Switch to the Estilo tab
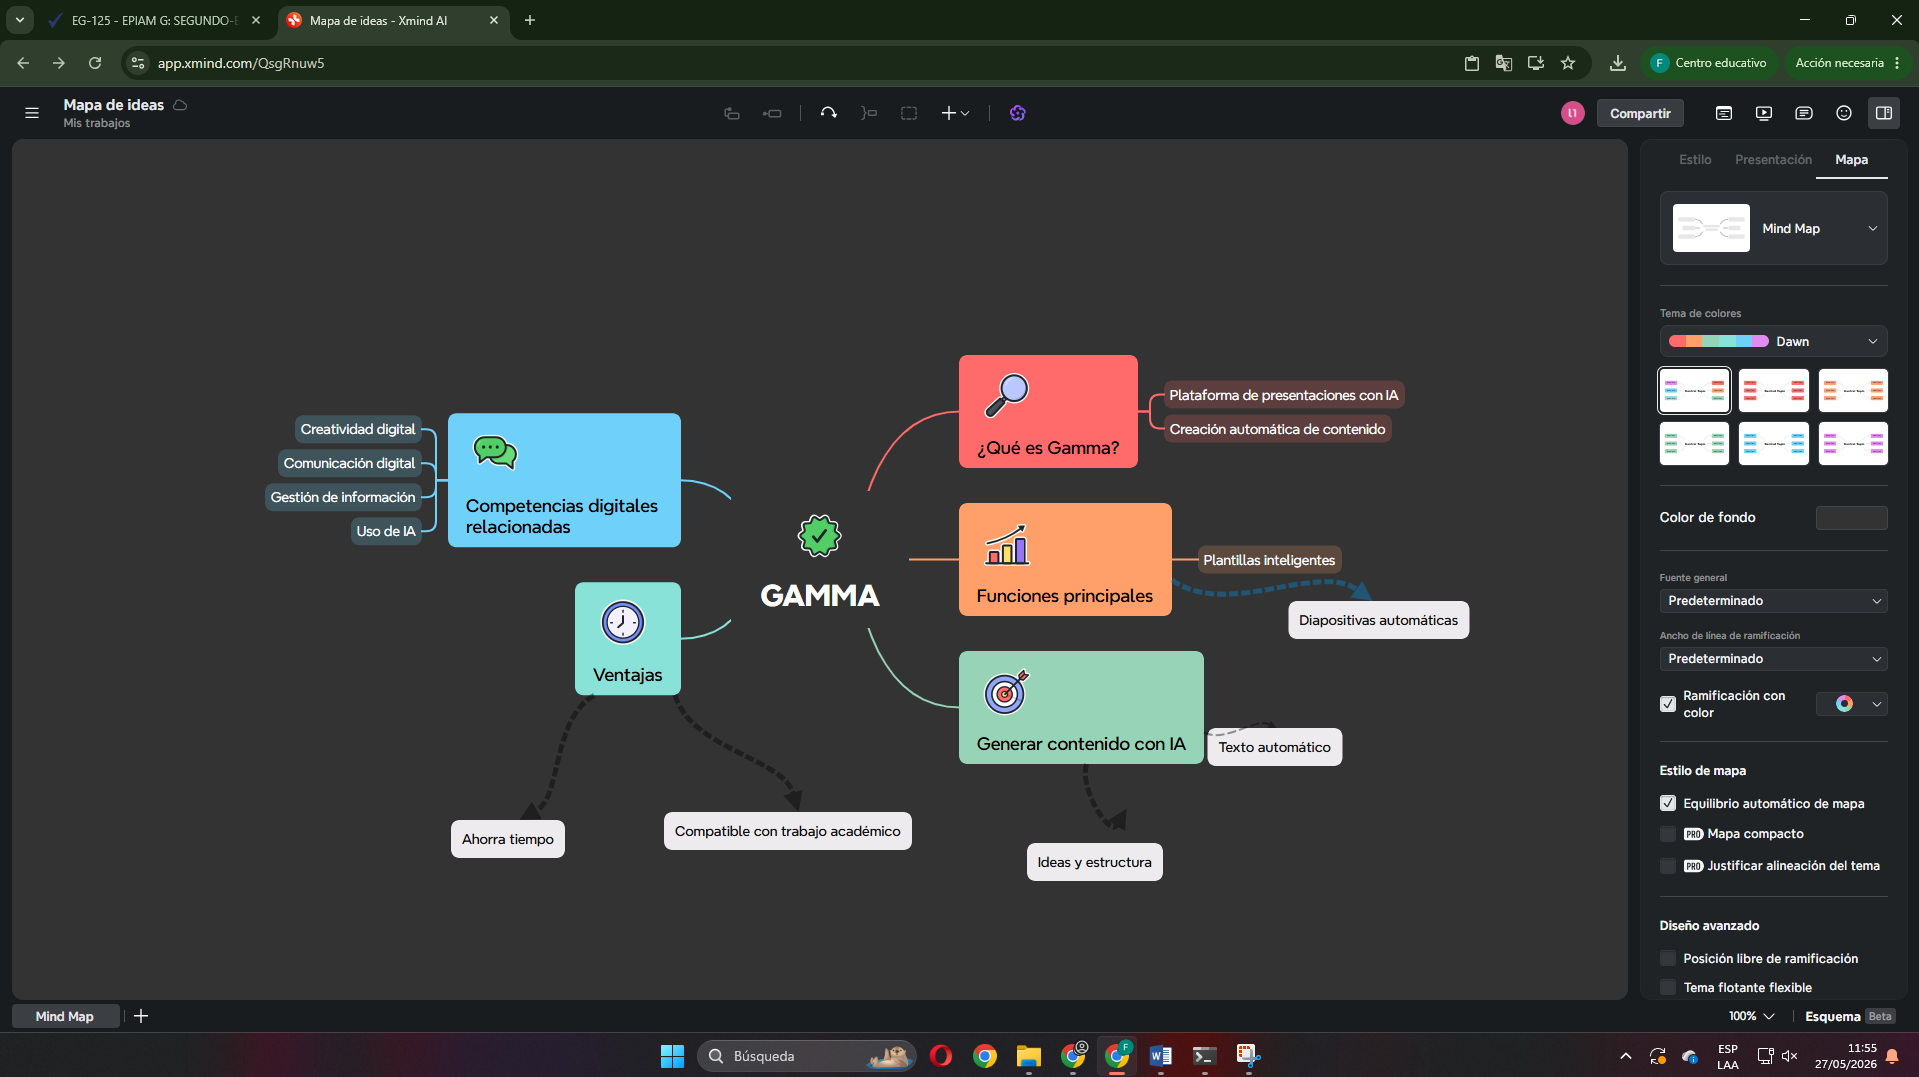 click(x=1694, y=159)
